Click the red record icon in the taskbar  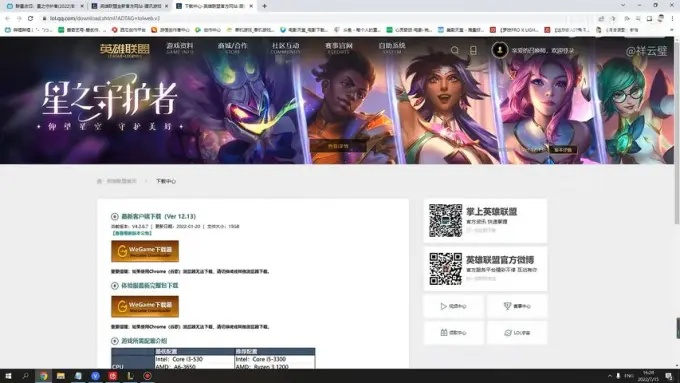click(x=147, y=376)
